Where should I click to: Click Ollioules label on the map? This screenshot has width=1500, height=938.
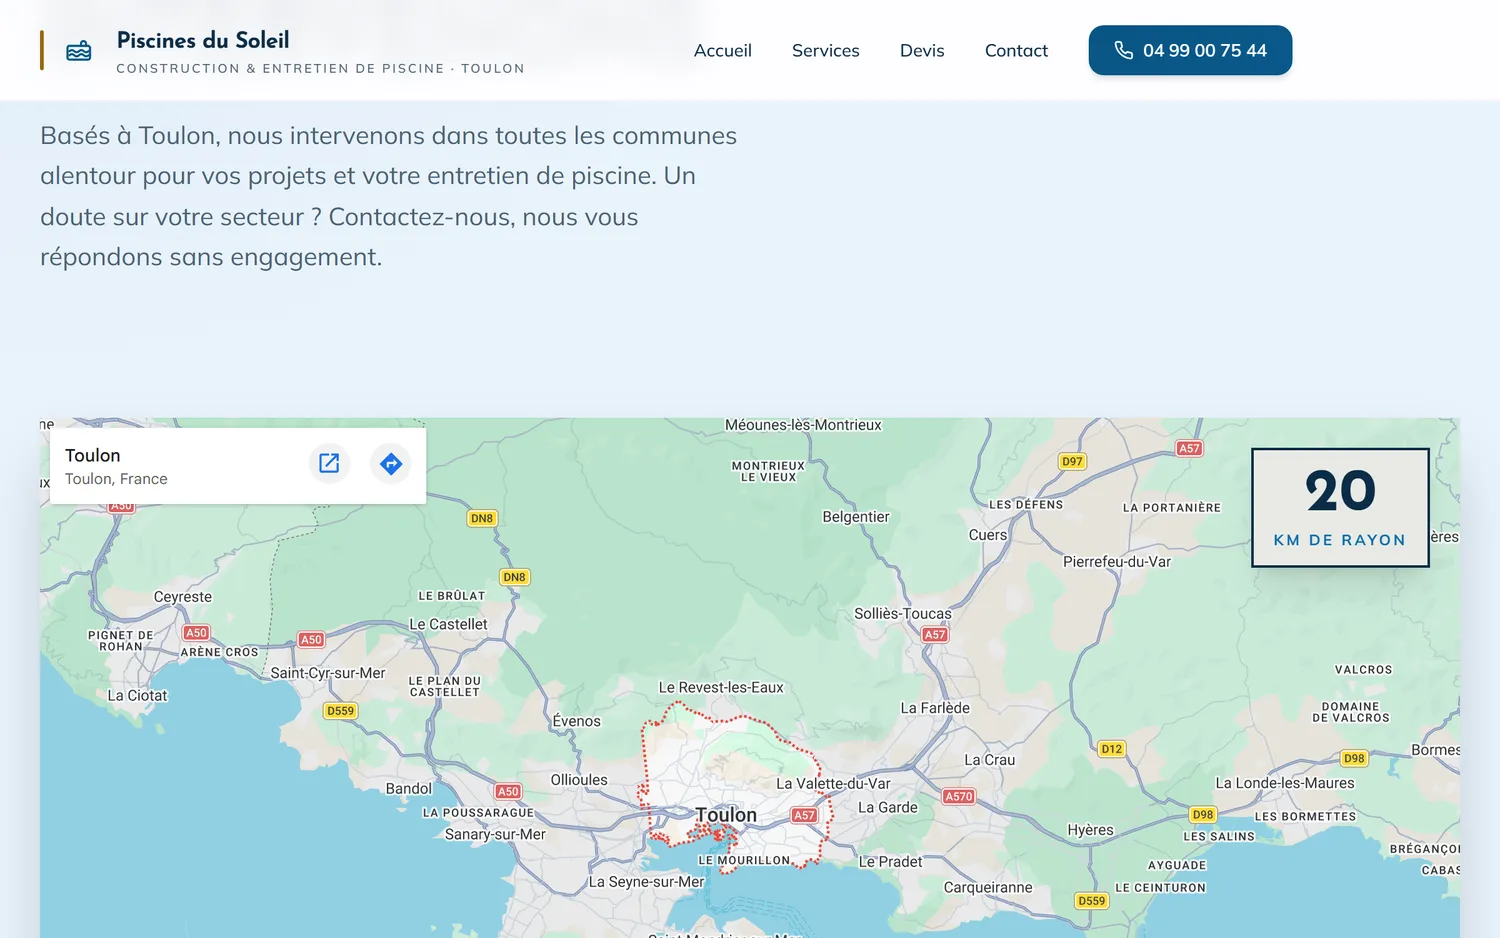click(579, 780)
